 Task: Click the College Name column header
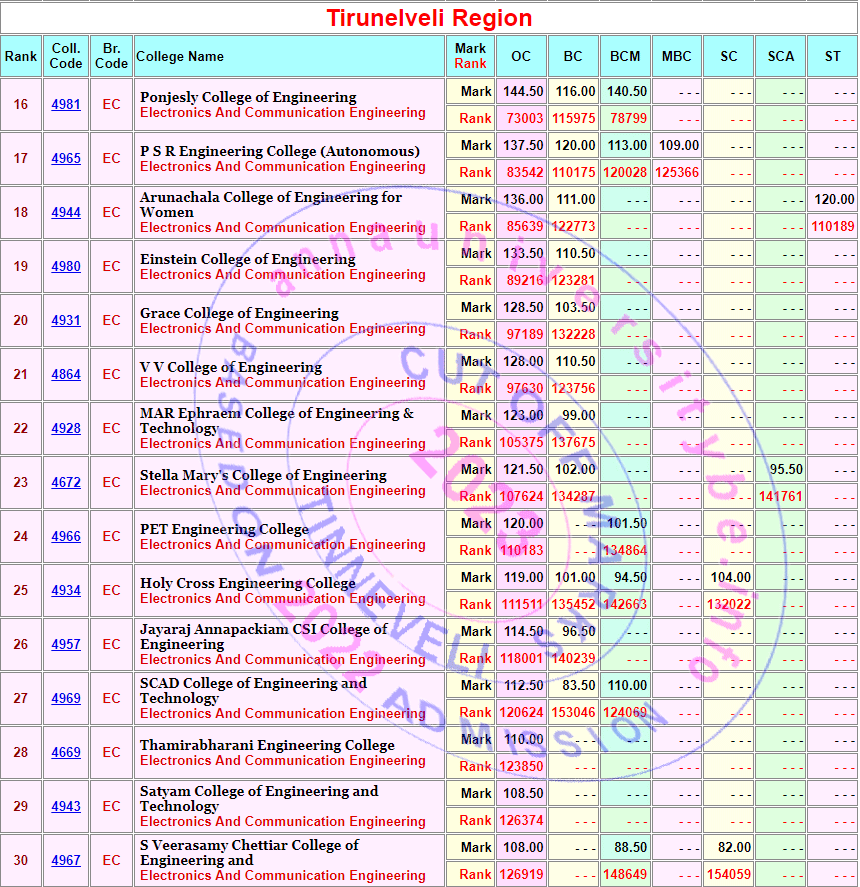tap(180, 57)
